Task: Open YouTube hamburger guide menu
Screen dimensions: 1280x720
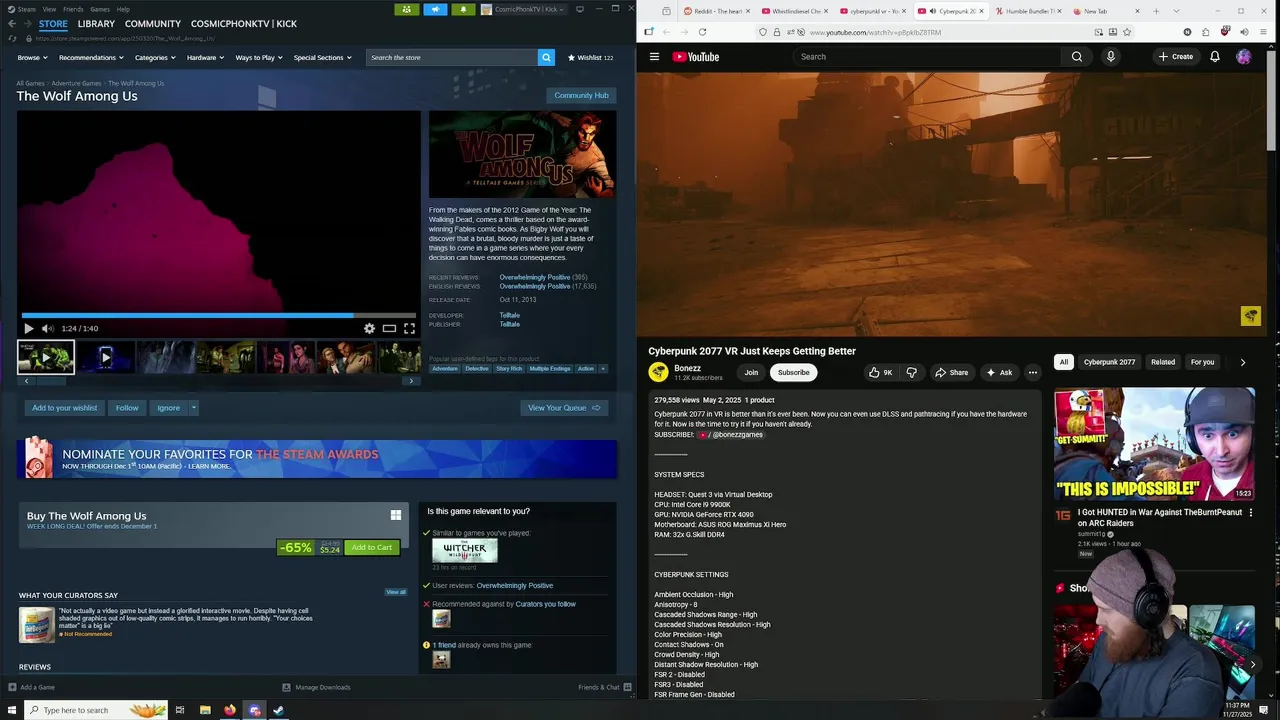Action: [654, 57]
